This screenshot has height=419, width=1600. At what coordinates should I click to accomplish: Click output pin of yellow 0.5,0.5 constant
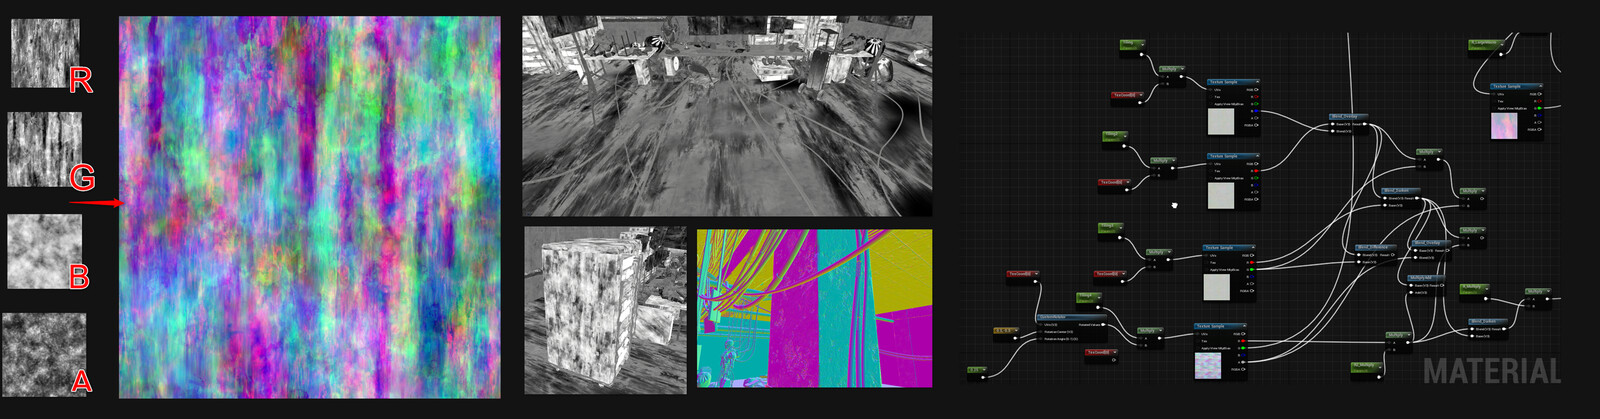[1015, 338]
